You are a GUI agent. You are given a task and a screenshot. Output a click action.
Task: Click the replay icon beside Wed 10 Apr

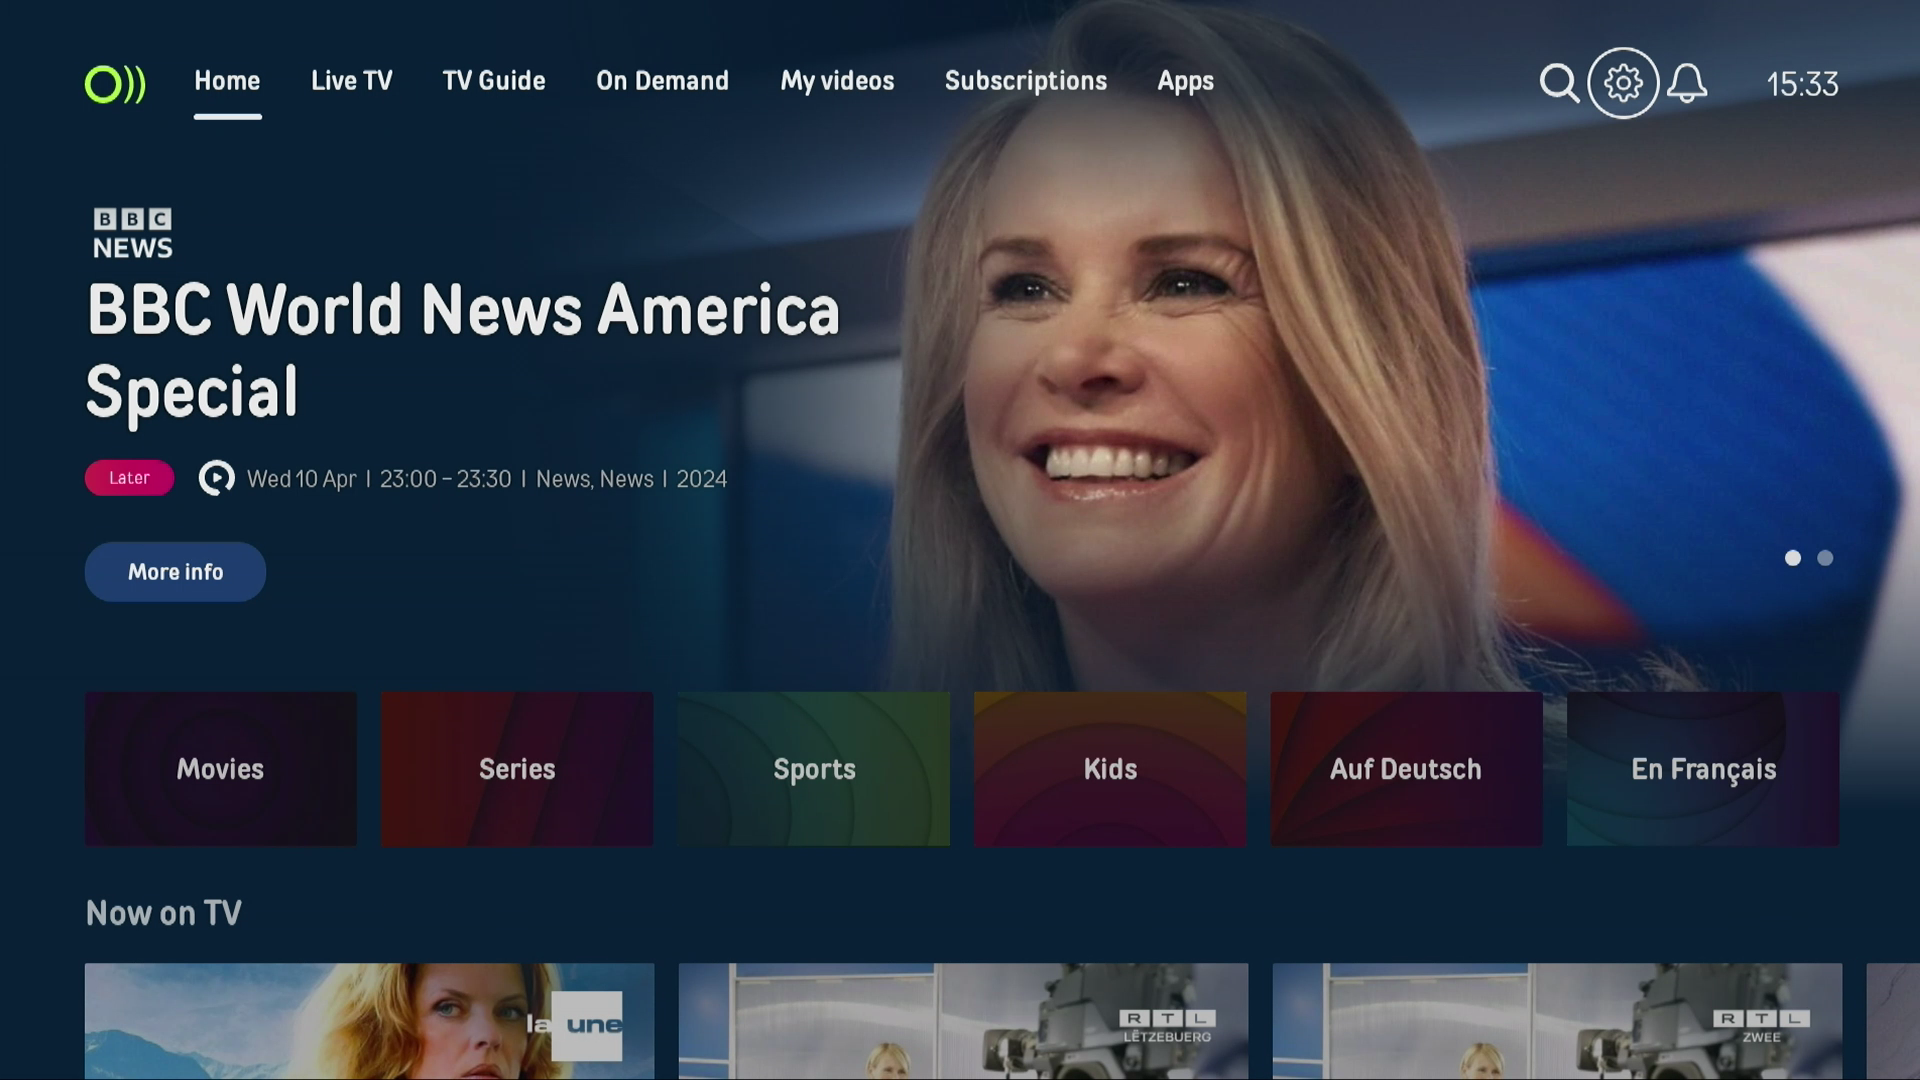point(216,478)
